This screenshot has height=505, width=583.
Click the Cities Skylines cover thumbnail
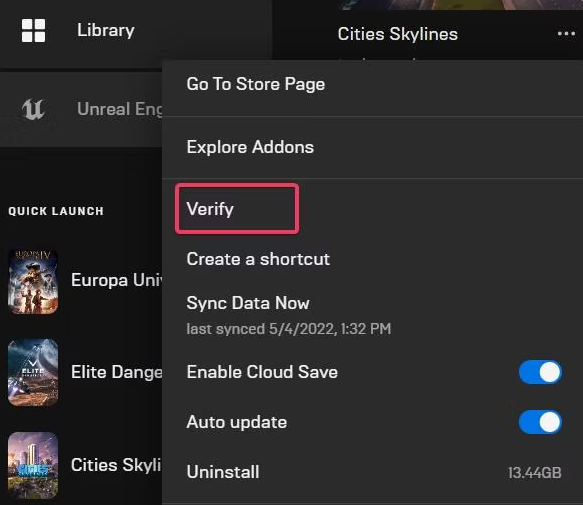33,465
